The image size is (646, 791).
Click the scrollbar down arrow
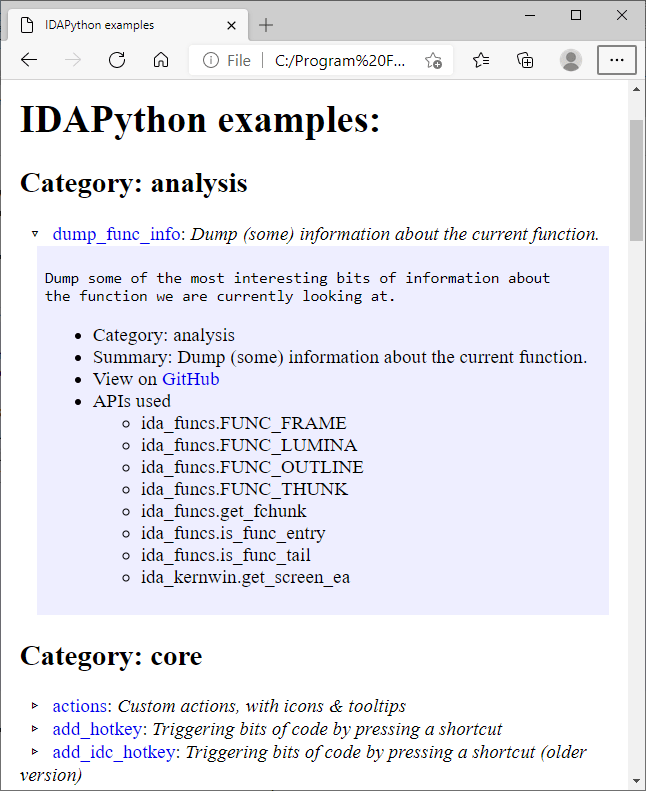tap(636, 782)
